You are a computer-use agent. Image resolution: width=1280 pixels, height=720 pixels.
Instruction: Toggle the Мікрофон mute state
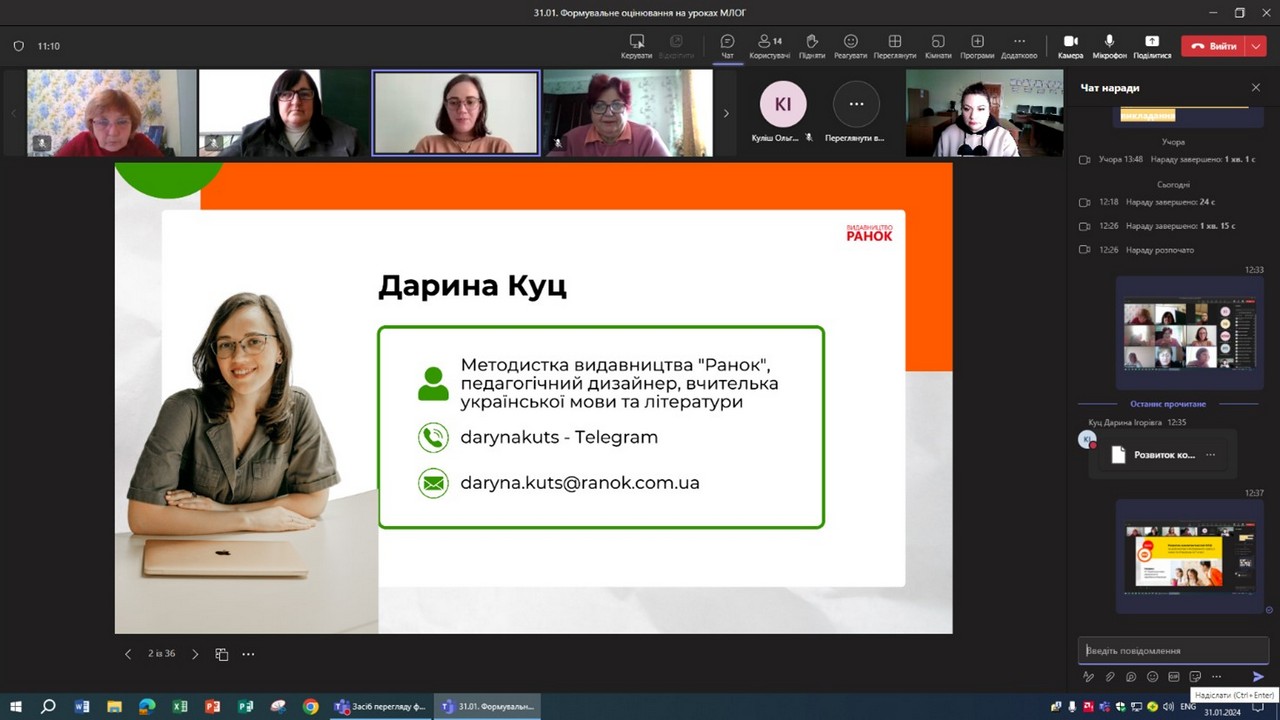click(1109, 46)
